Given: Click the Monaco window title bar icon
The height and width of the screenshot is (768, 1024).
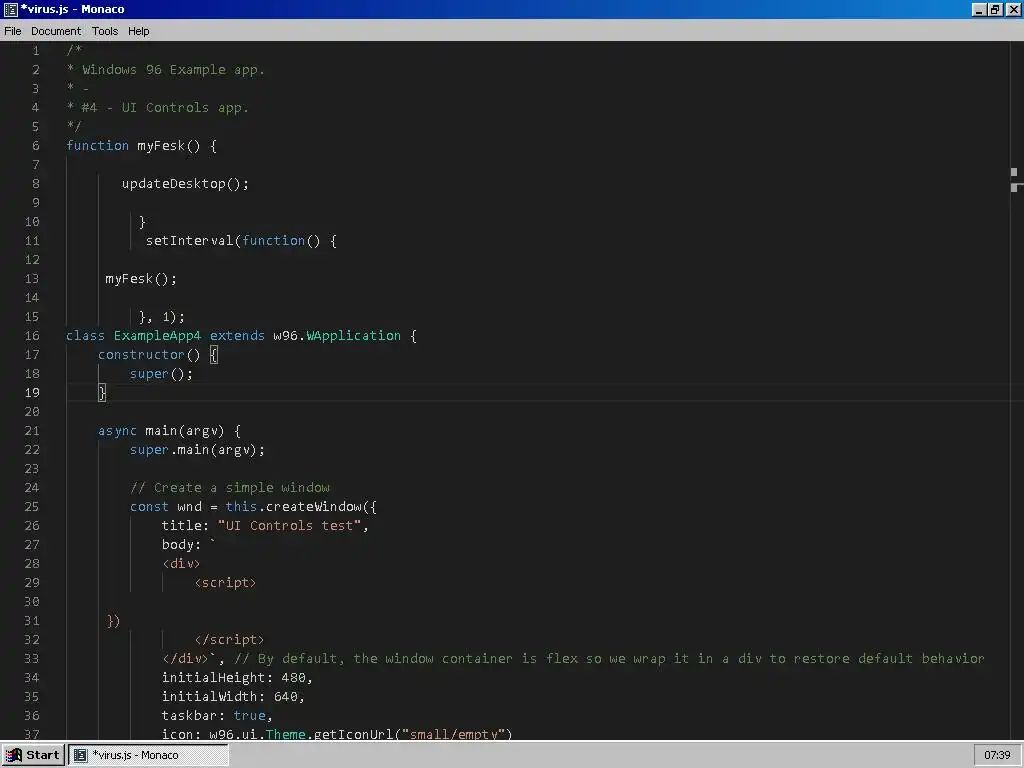Looking at the screenshot, I should (x=10, y=9).
